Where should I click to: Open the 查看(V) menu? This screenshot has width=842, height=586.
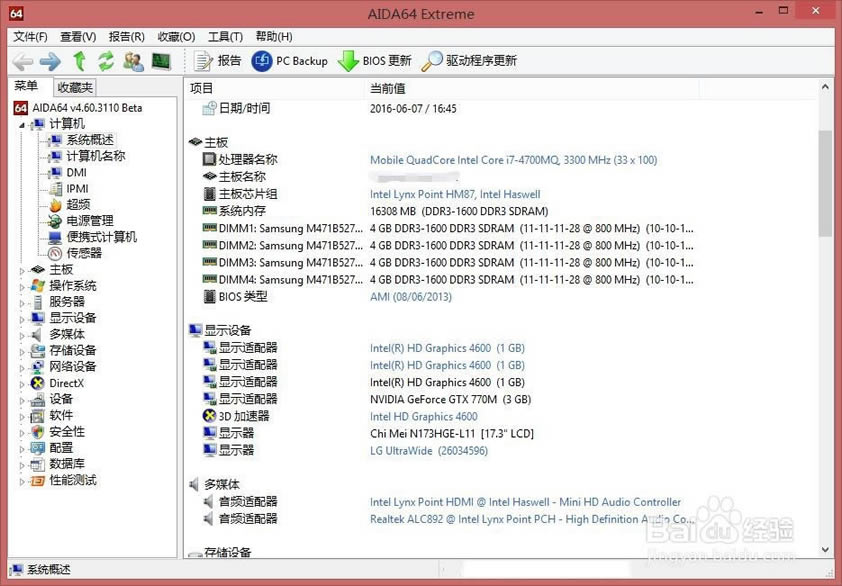click(x=78, y=37)
